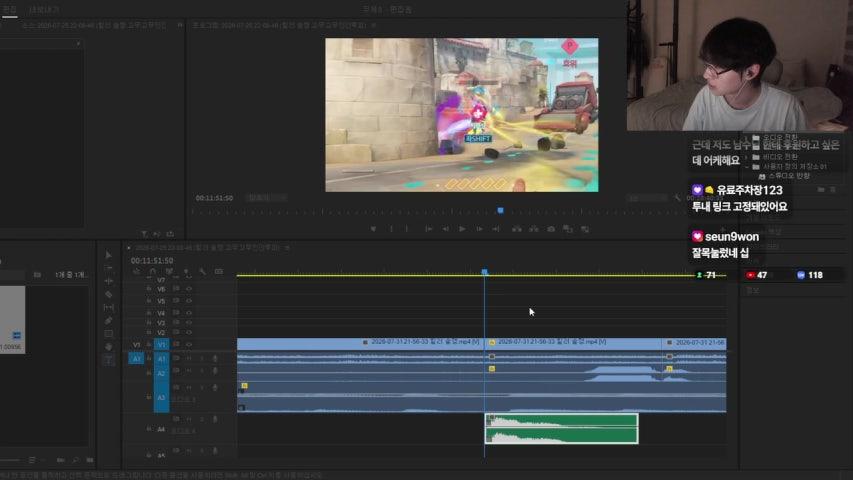Select the Rectangle shape tool
853x480 pixels.
click(108, 334)
